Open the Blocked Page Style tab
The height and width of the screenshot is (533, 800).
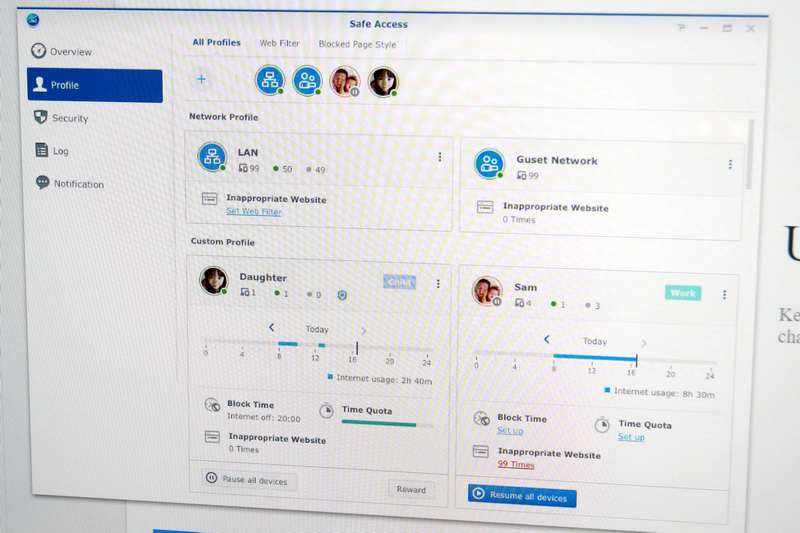tap(357, 44)
